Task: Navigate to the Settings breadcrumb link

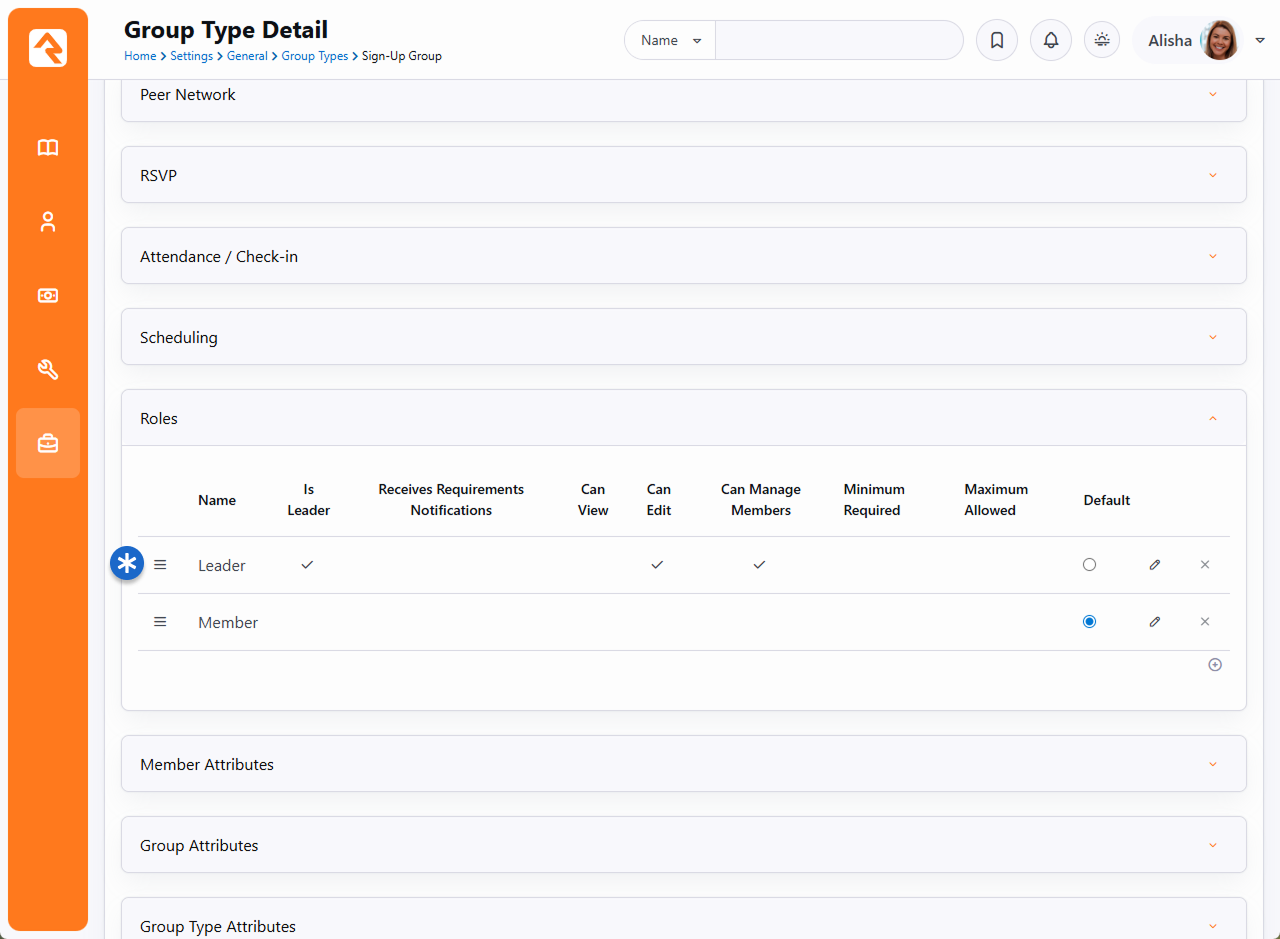Action: point(191,56)
